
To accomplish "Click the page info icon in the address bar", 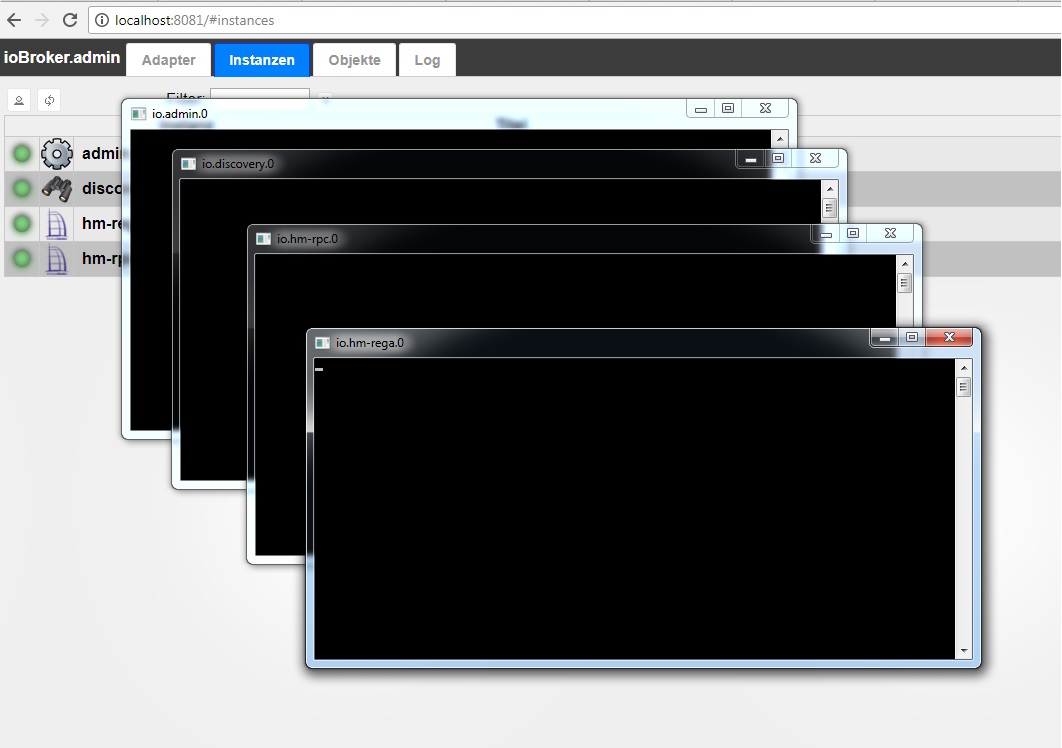I will 100,19.
